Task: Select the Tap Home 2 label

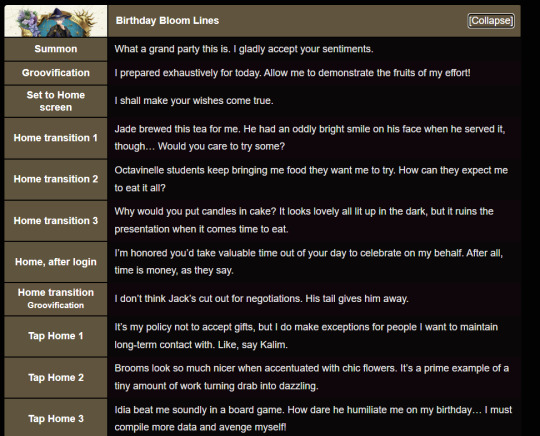Action: tap(56, 378)
